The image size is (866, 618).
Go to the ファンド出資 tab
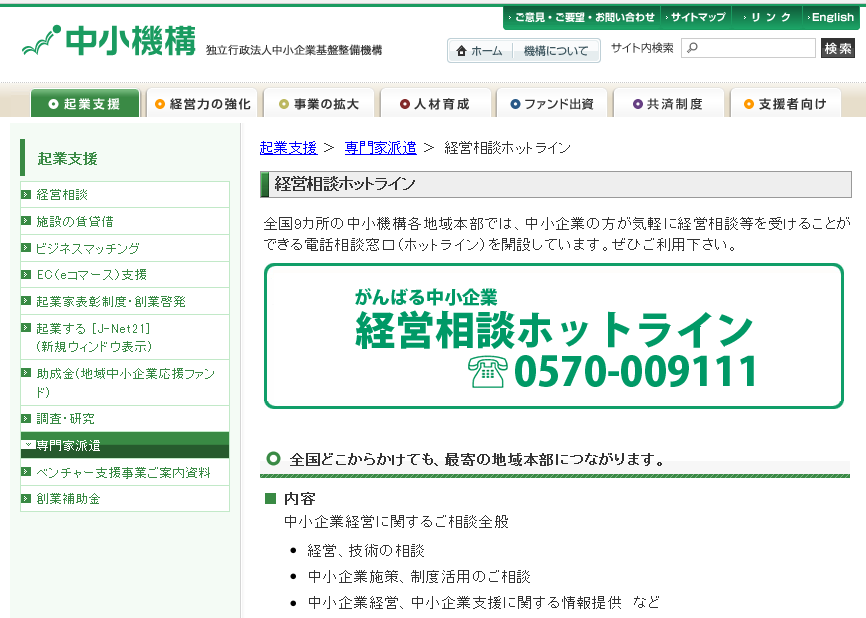pyautogui.click(x=552, y=104)
